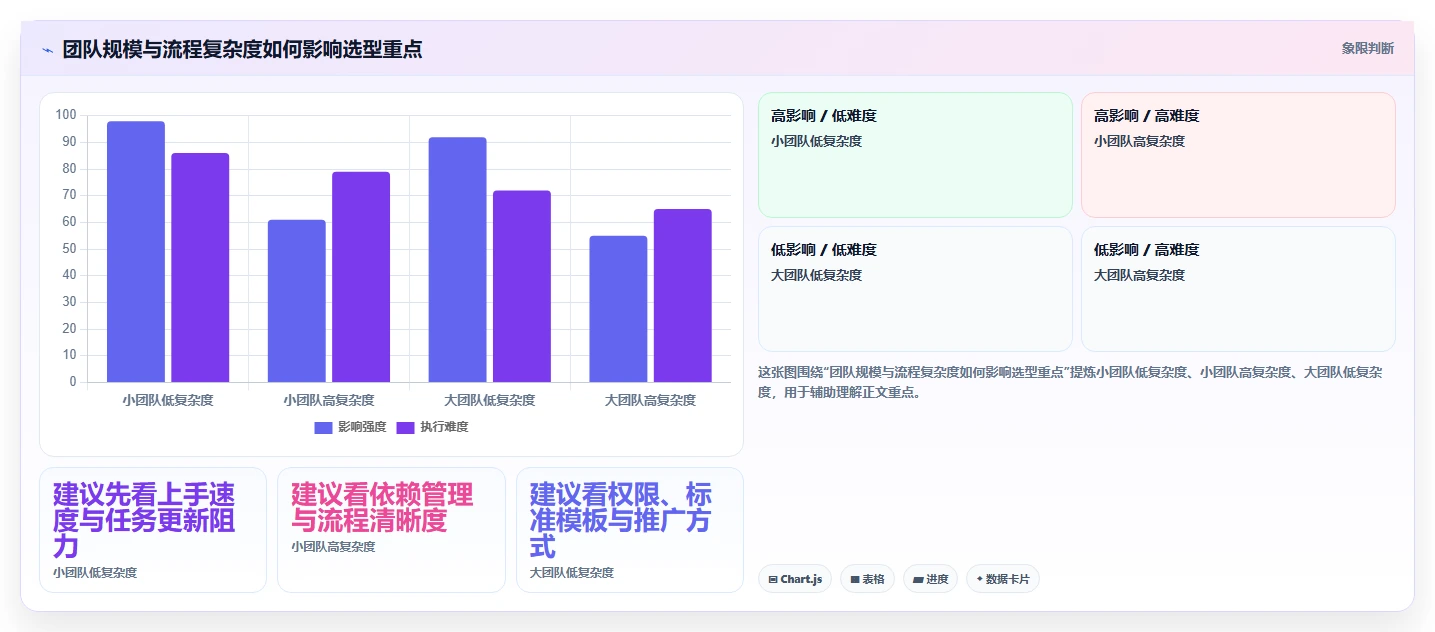Toggle the 执行难度 legend entry
Image resolution: width=1435 pixels, height=632 pixels.
[x=432, y=427]
